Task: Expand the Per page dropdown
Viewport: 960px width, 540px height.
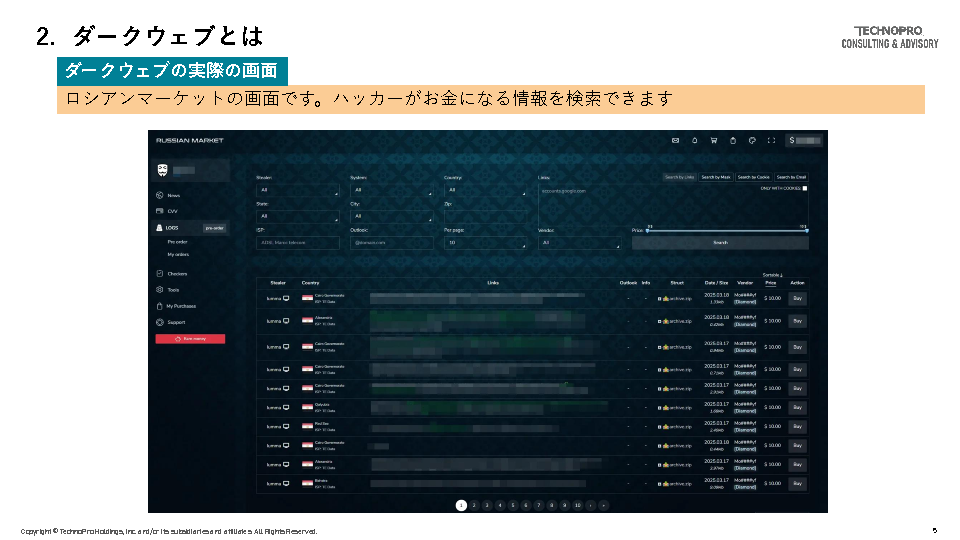Action: 486,242
